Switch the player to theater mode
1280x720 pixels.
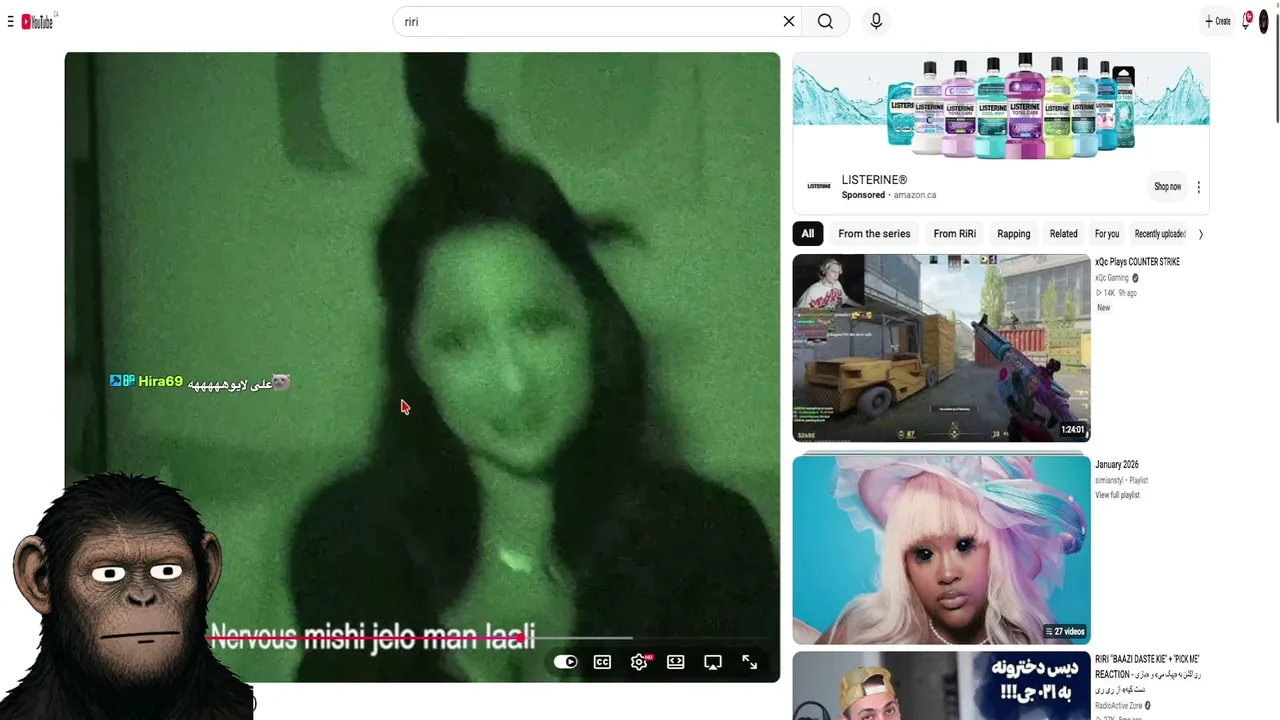pyautogui.click(x=676, y=662)
